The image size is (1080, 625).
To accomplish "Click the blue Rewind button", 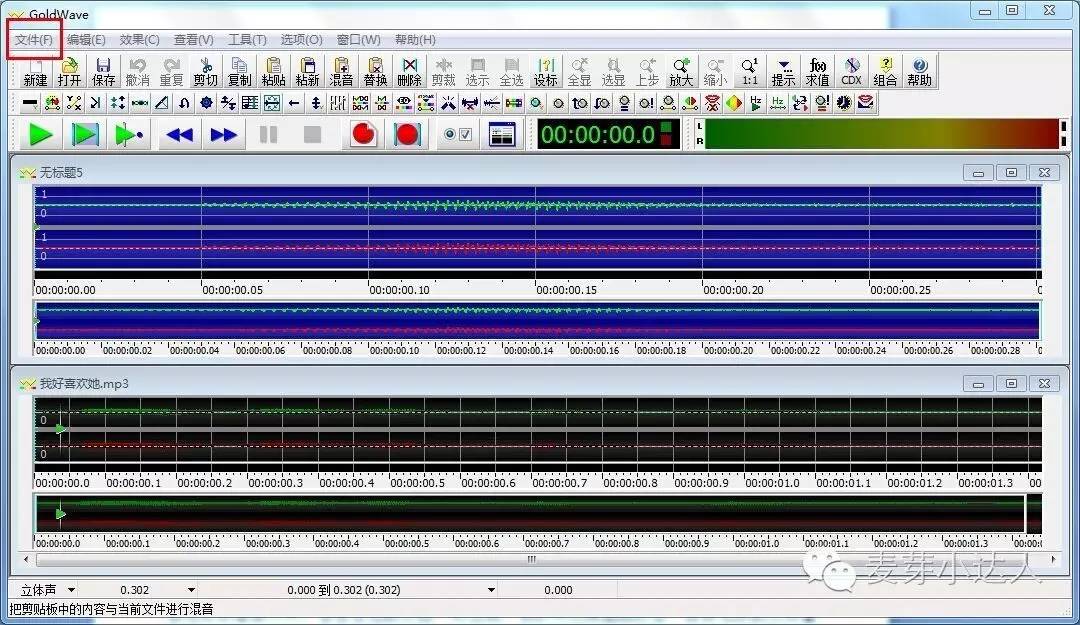I will tap(180, 134).
